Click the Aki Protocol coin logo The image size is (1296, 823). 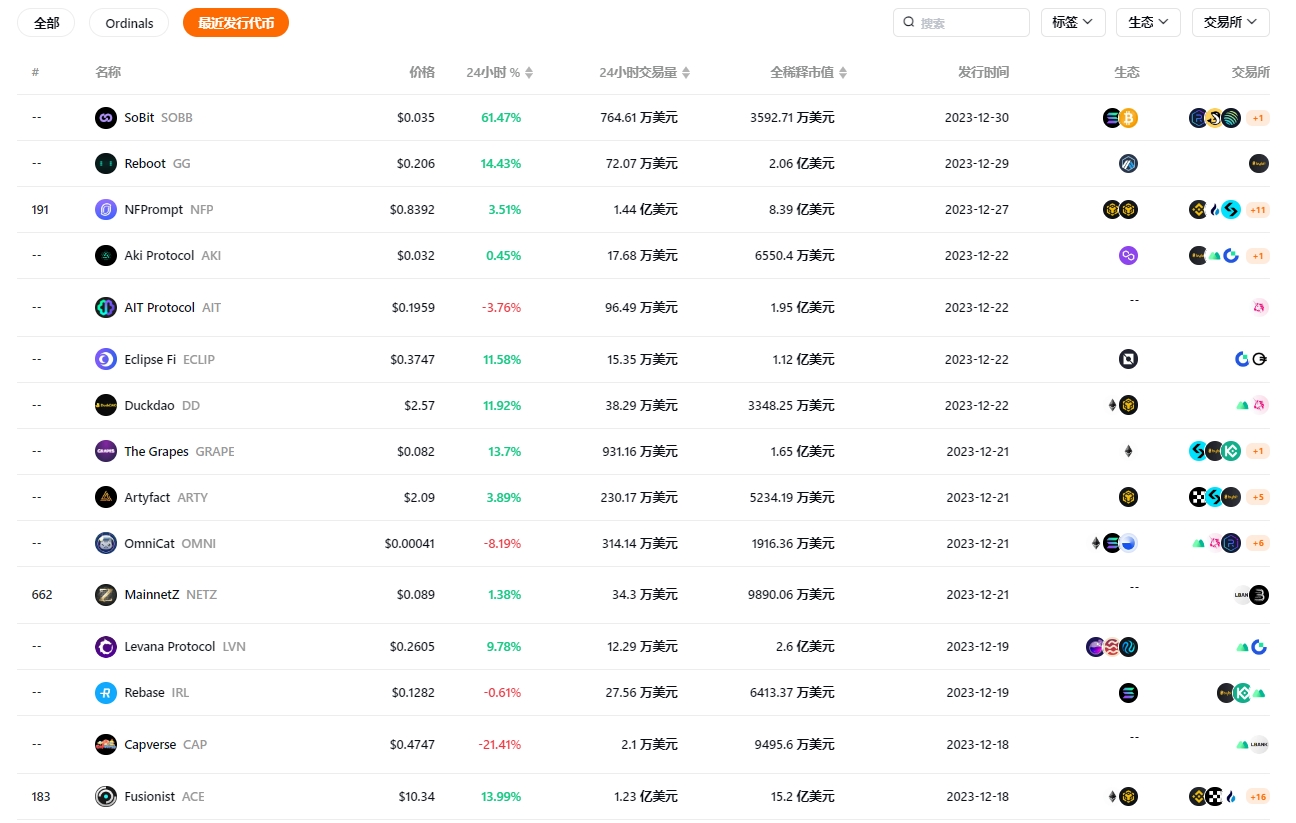click(x=106, y=256)
